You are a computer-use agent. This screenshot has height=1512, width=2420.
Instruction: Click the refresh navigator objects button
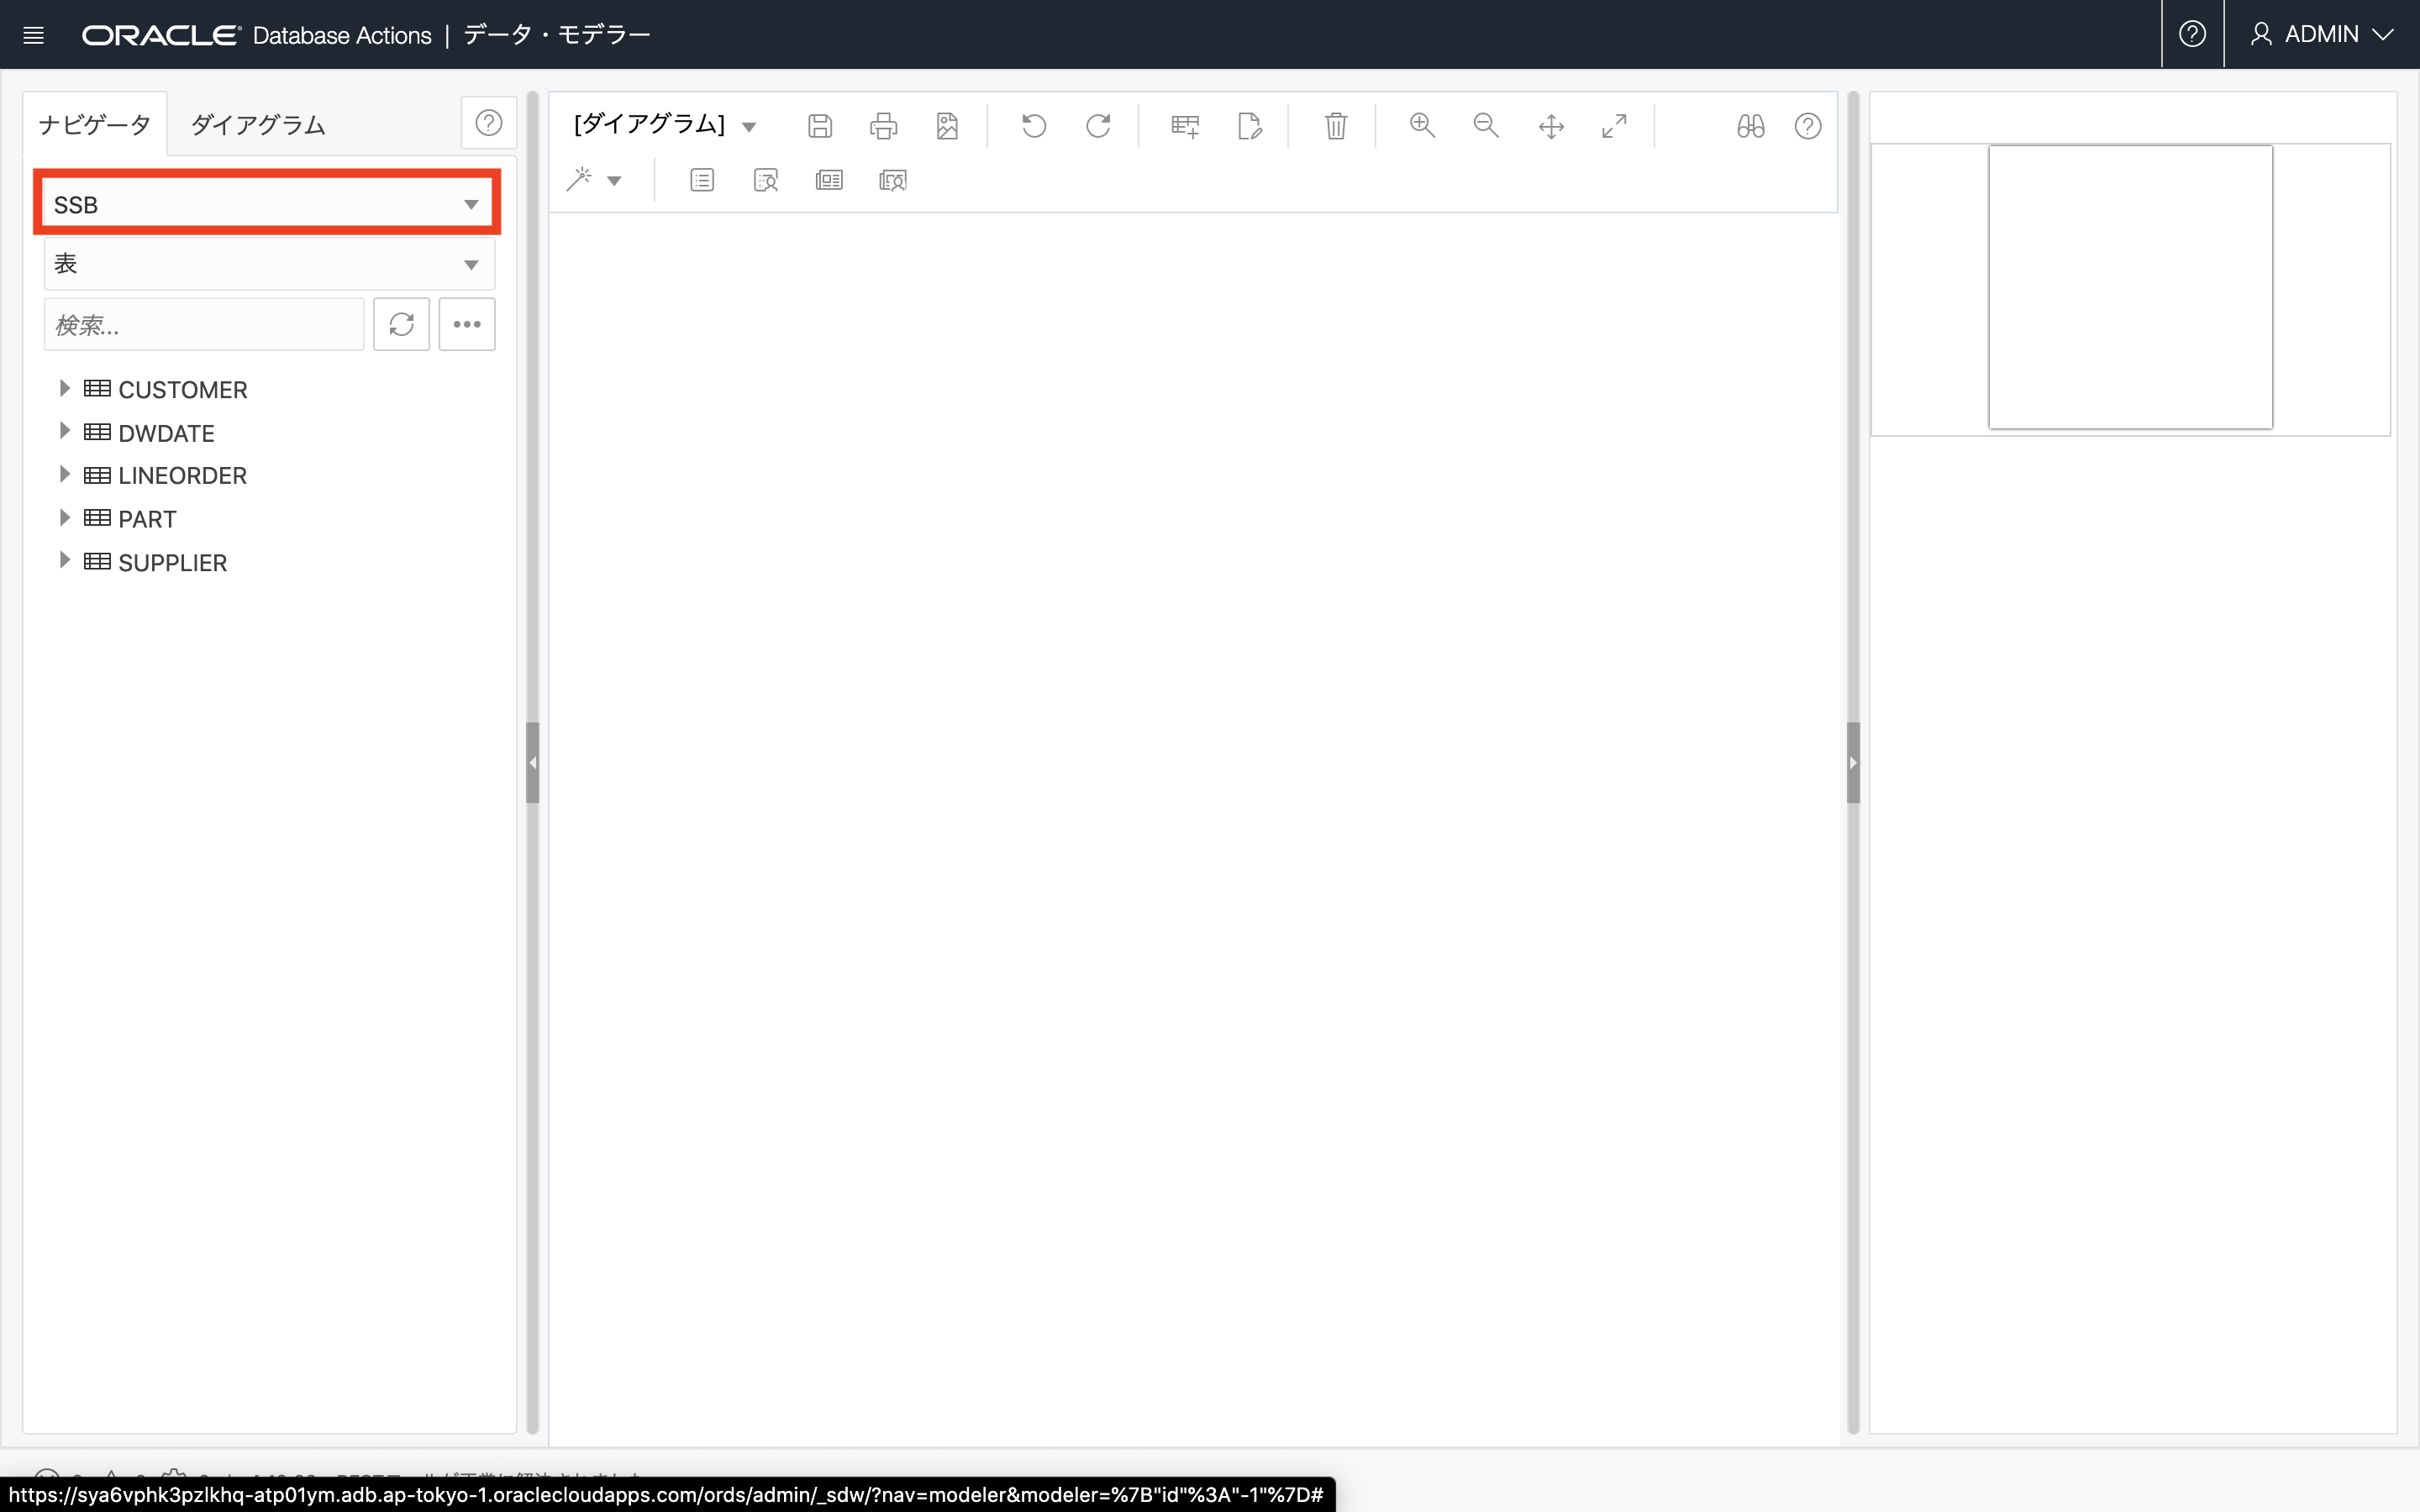pos(401,324)
